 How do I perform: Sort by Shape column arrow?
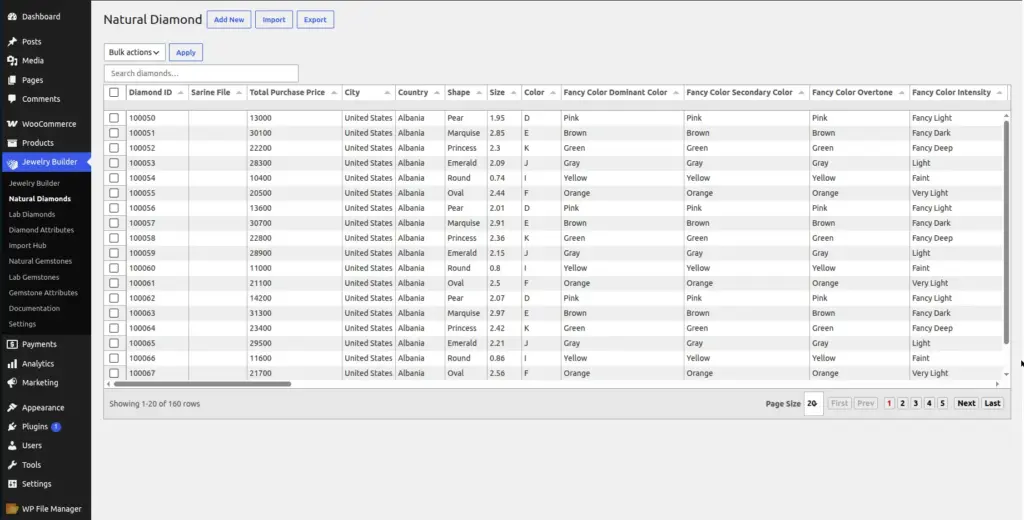(479, 93)
